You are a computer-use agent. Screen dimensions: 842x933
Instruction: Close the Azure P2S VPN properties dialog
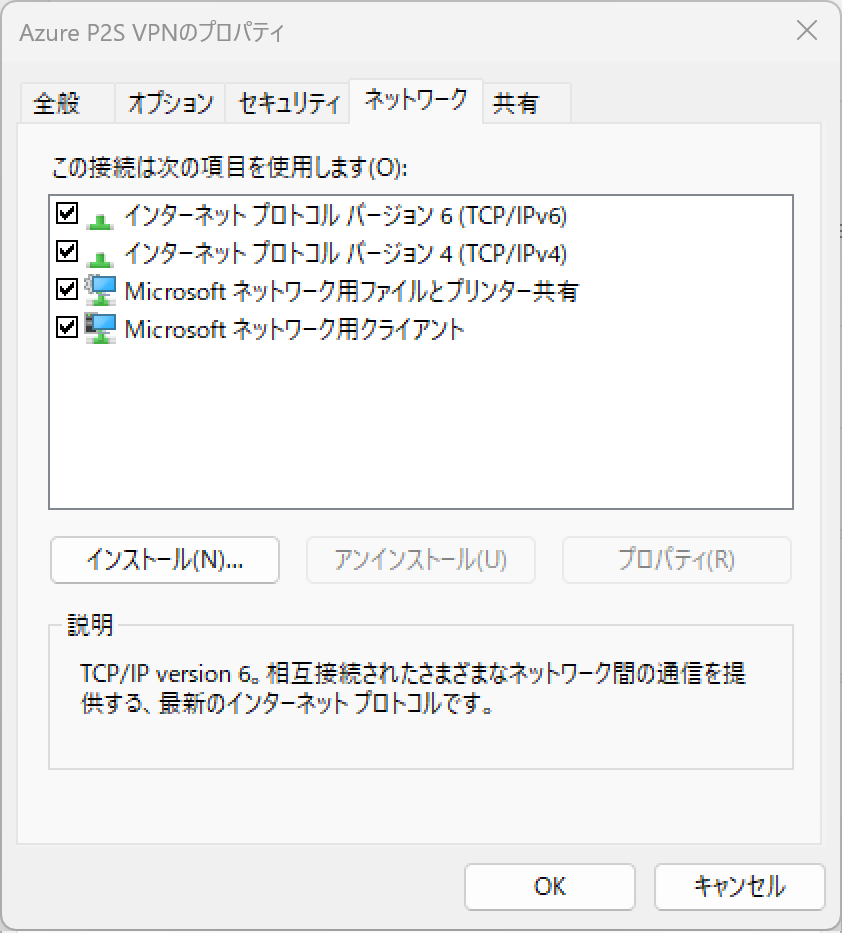tap(807, 30)
